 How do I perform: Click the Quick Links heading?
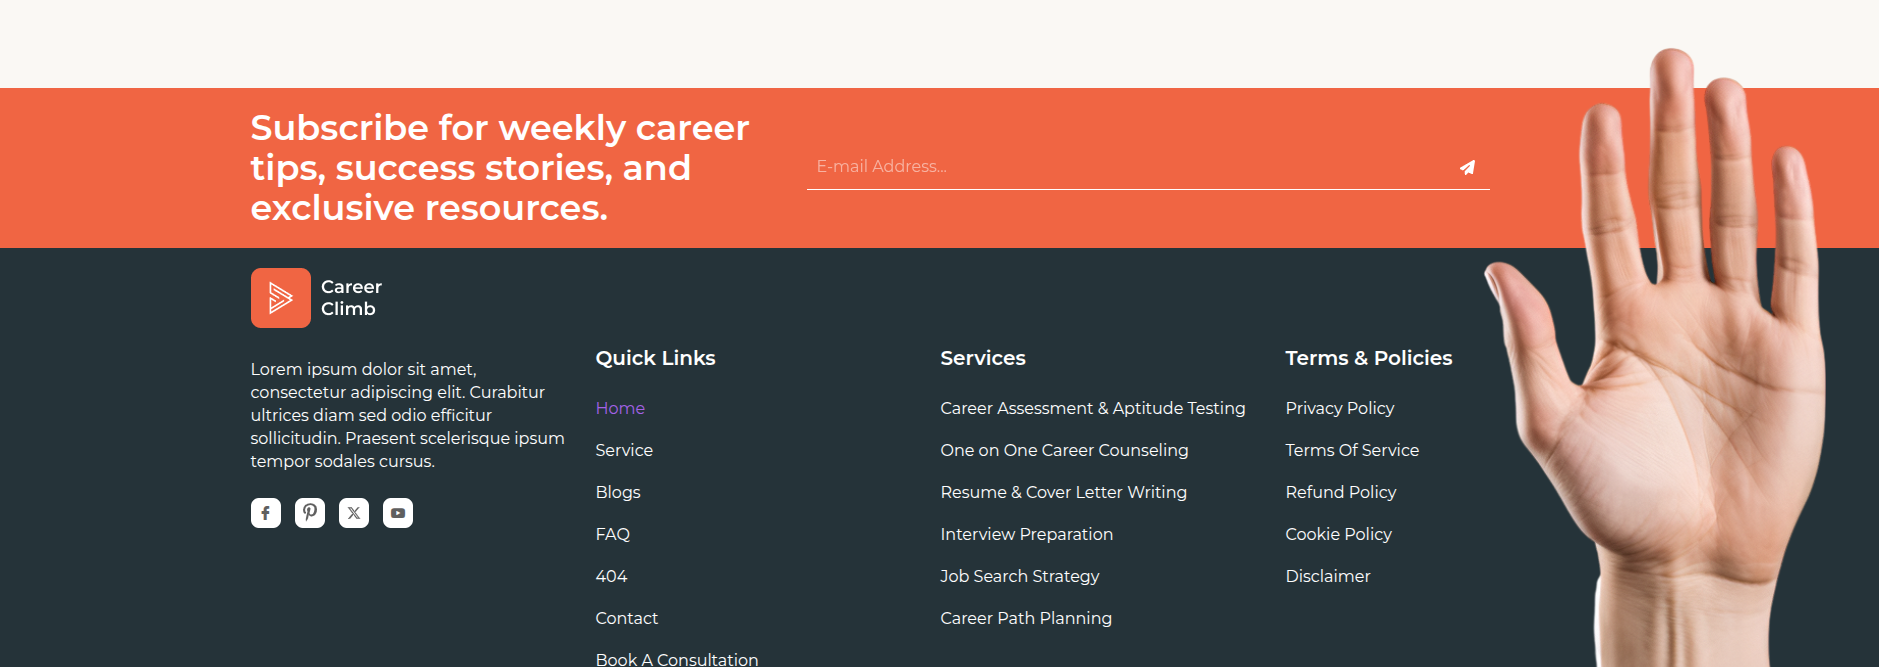point(656,358)
